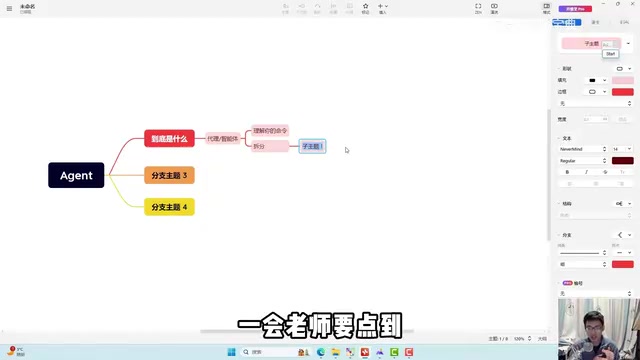Select the pink topic after the red branch
640x360 pixels.
pos(222,139)
